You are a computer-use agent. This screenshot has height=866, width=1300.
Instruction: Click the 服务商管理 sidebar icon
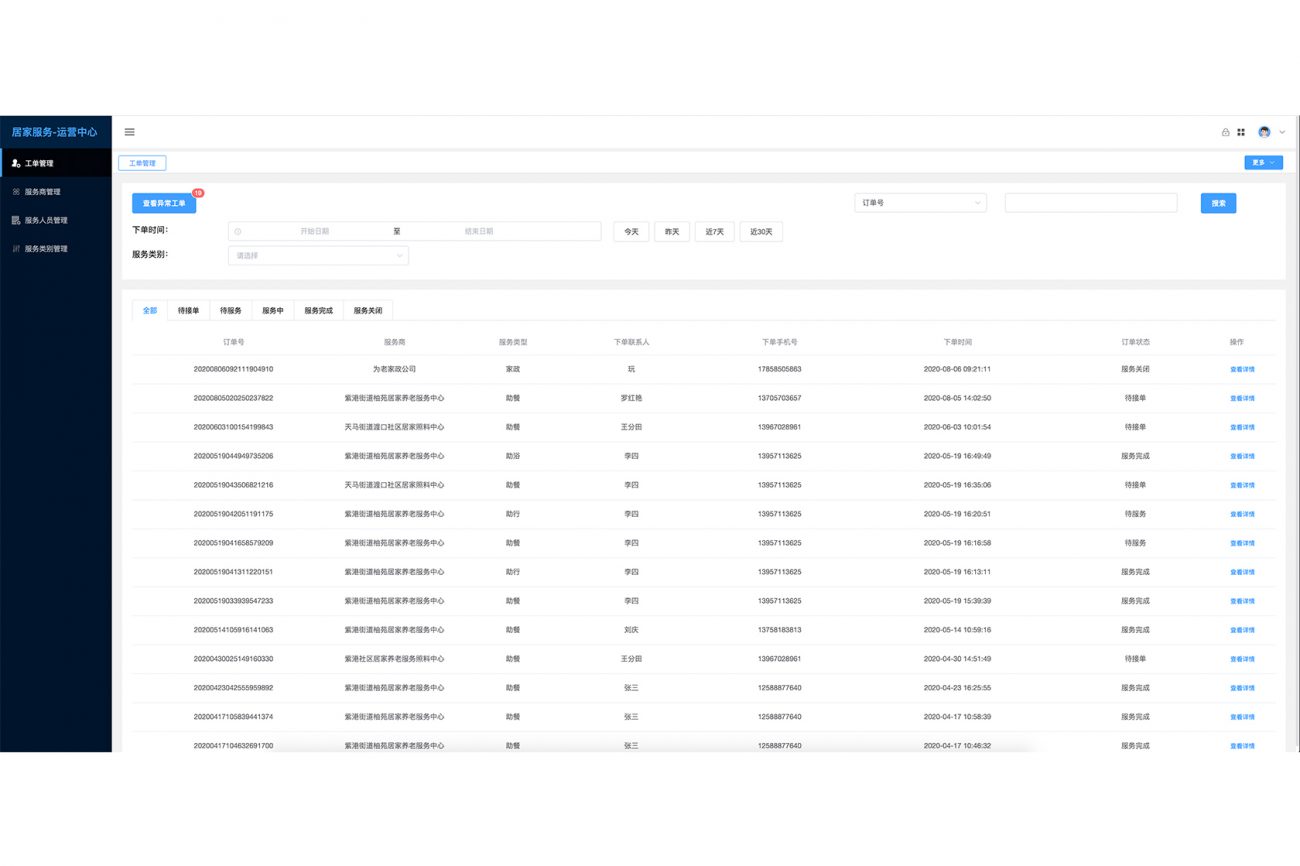pyautogui.click(x=16, y=192)
